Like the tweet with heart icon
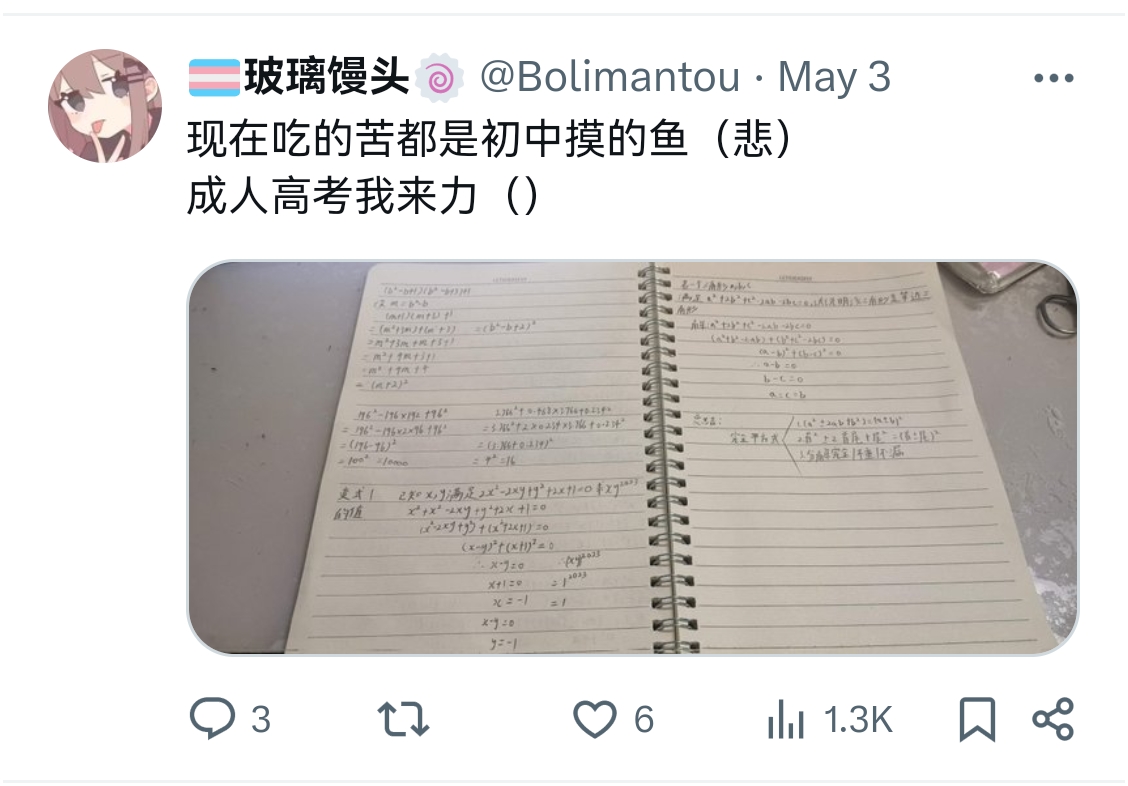 pyautogui.click(x=594, y=719)
